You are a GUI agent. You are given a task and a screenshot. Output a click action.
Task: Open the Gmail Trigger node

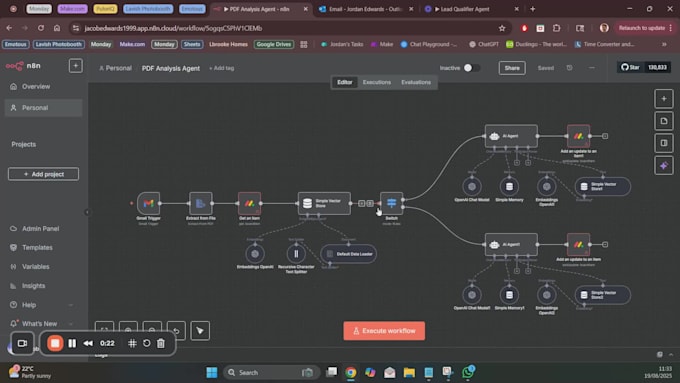(148, 203)
